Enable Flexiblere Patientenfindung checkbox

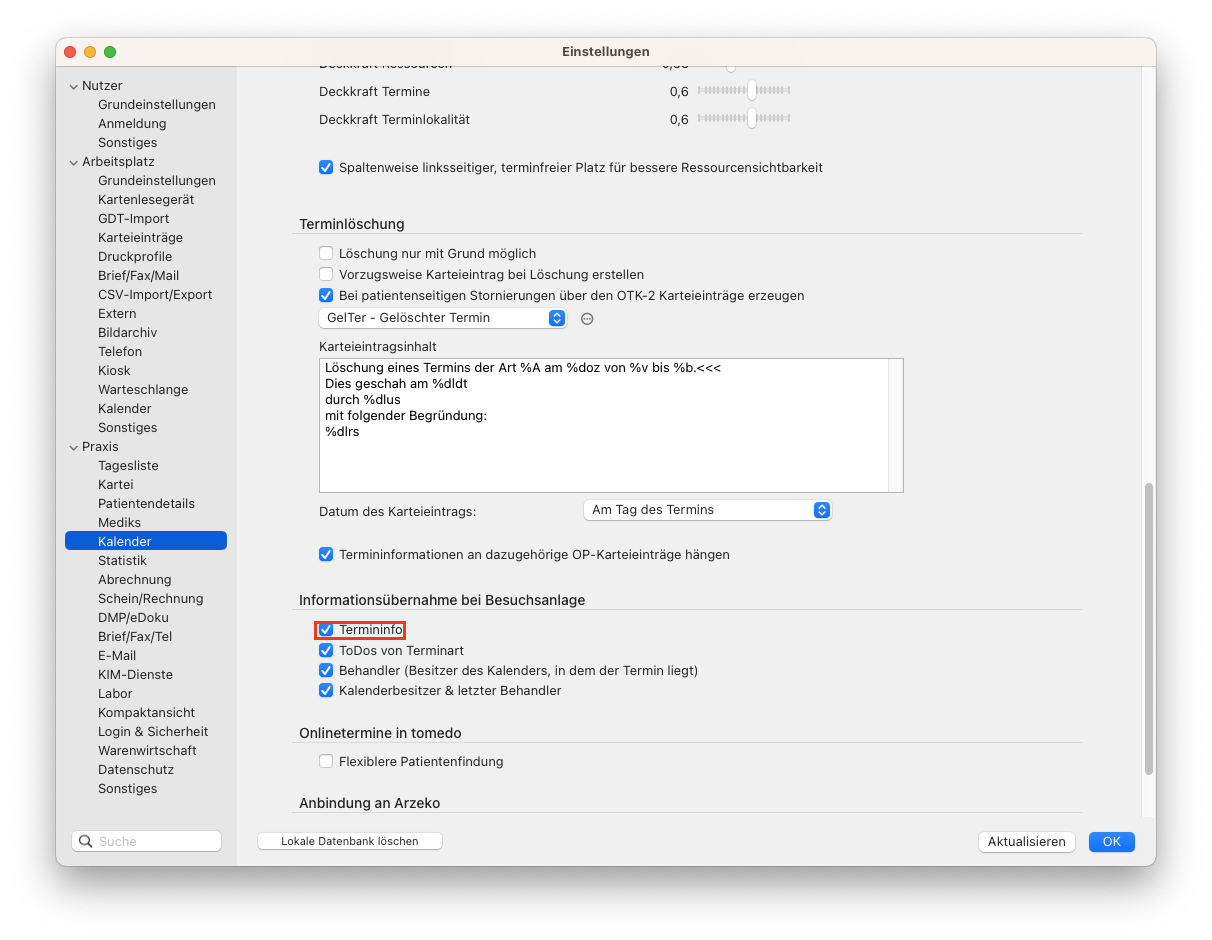coord(326,762)
